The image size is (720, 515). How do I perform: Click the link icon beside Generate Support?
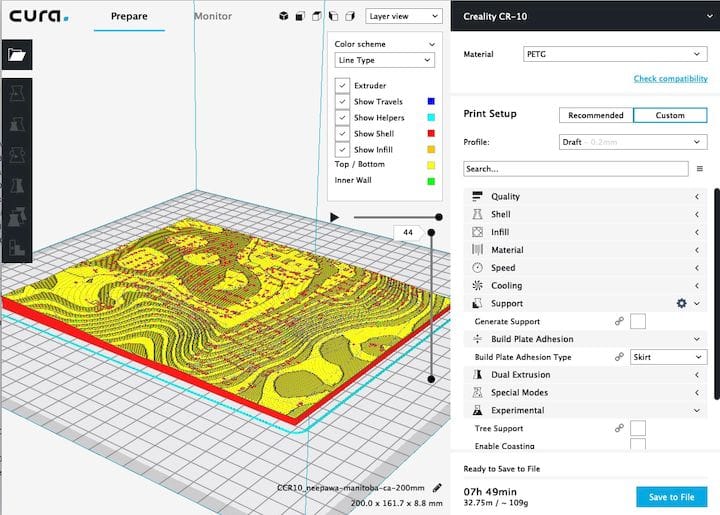619,321
